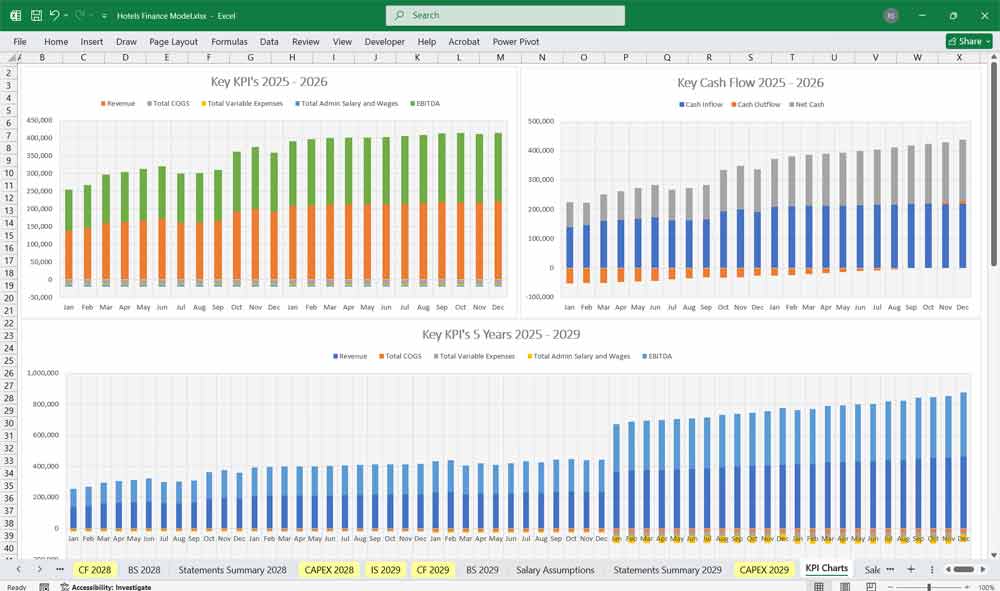Screen dimensions: 1000x591
Task: Select the CAPEX 2029 sheet tab
Action: [x=764, y=569]
